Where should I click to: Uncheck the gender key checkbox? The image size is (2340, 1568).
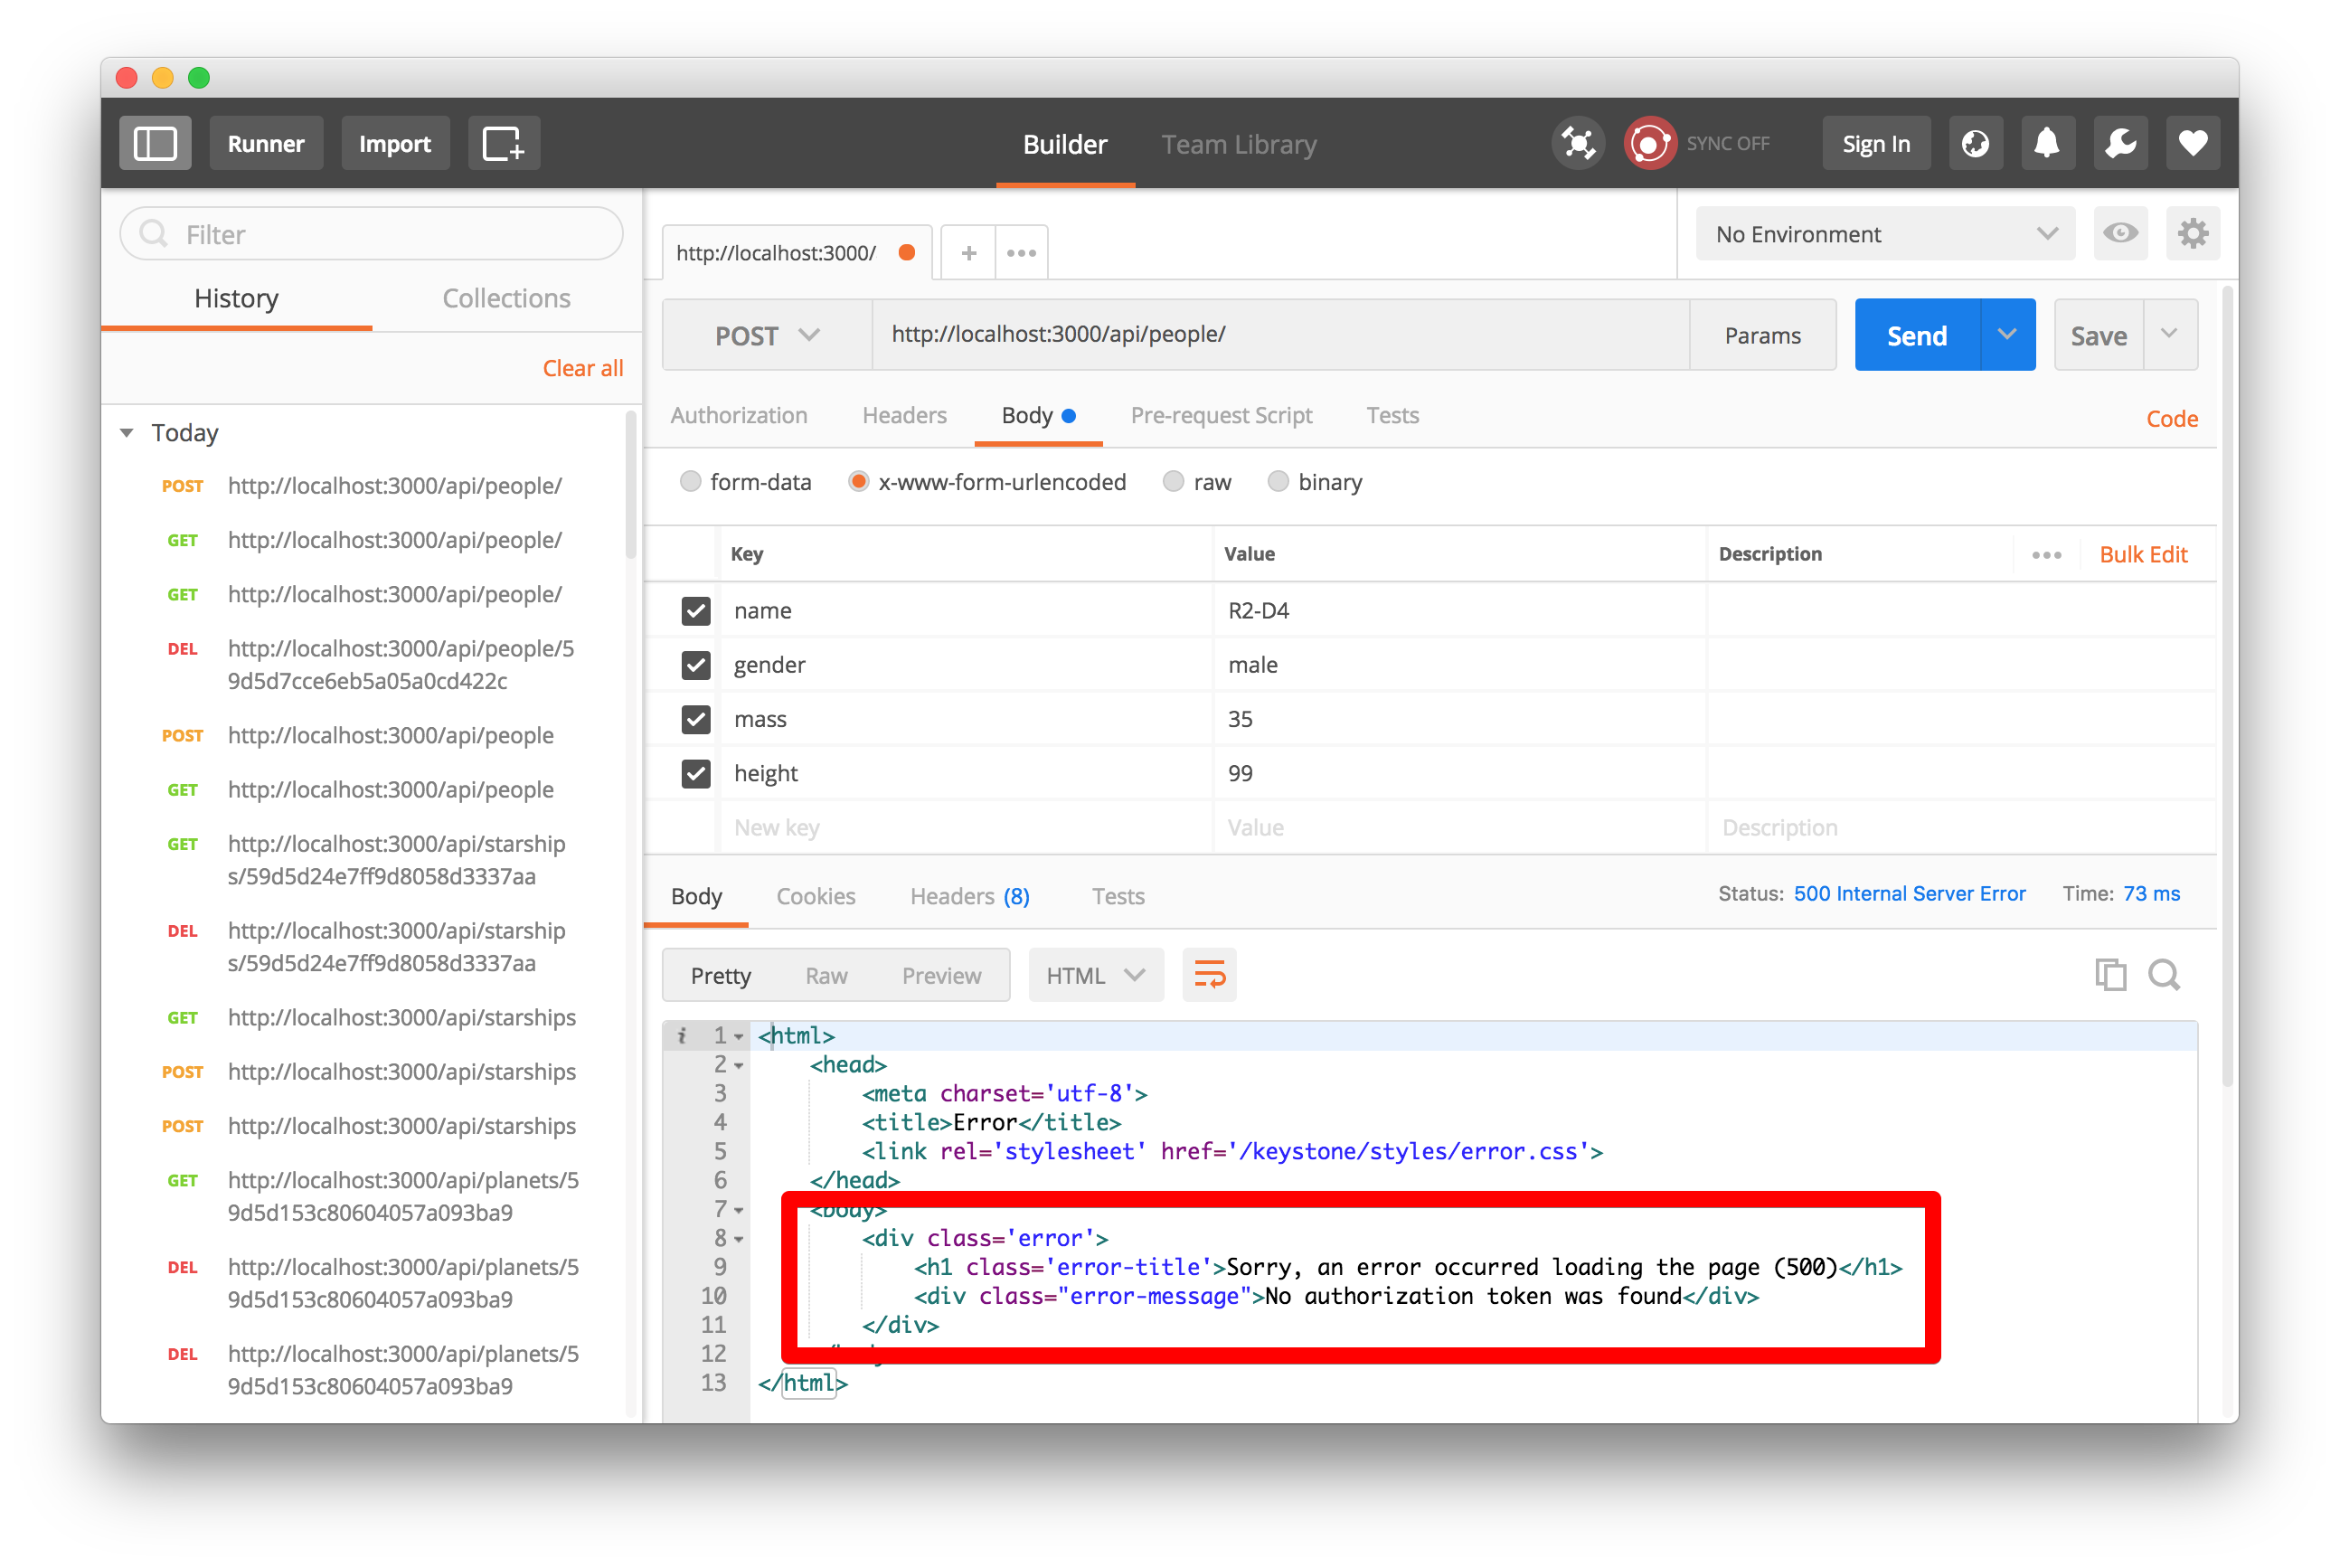[x=696, y=665]
